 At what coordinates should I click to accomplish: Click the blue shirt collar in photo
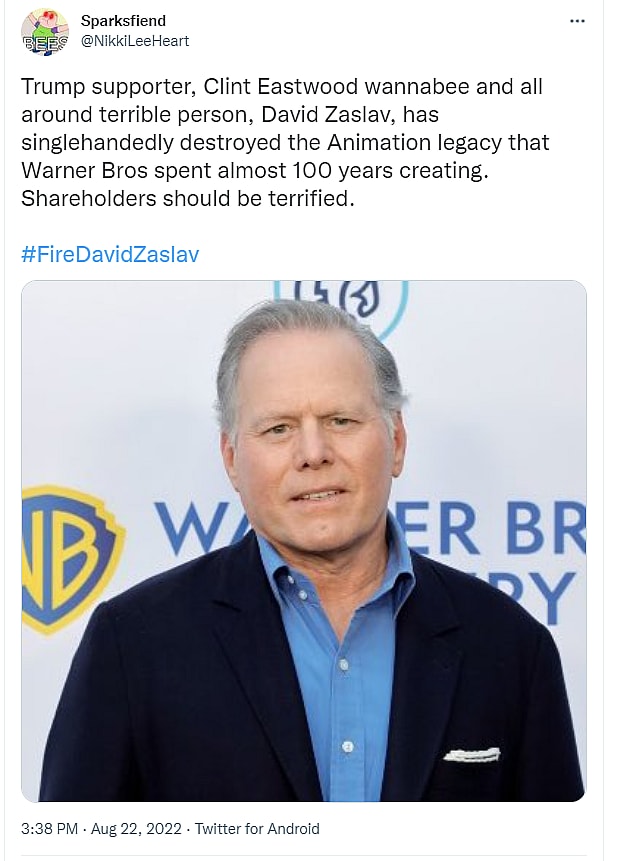pyautogui.click(x=290, y=568)
